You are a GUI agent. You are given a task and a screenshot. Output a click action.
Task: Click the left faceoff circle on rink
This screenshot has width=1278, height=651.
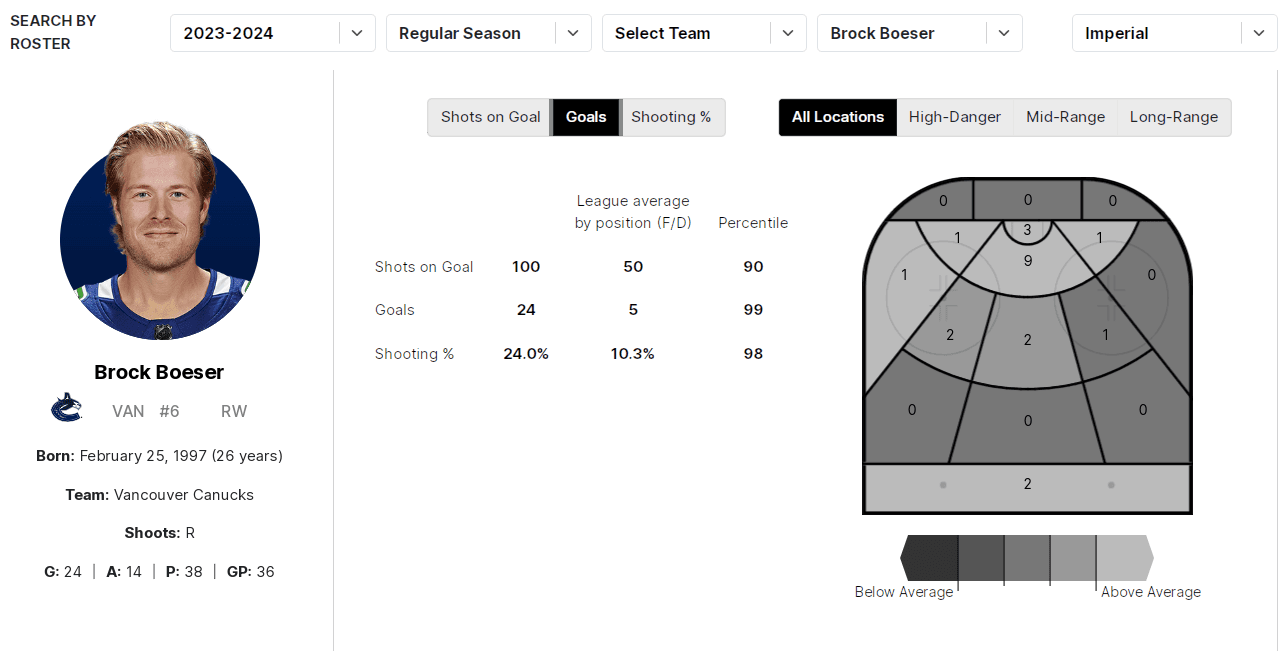[941, 294]
